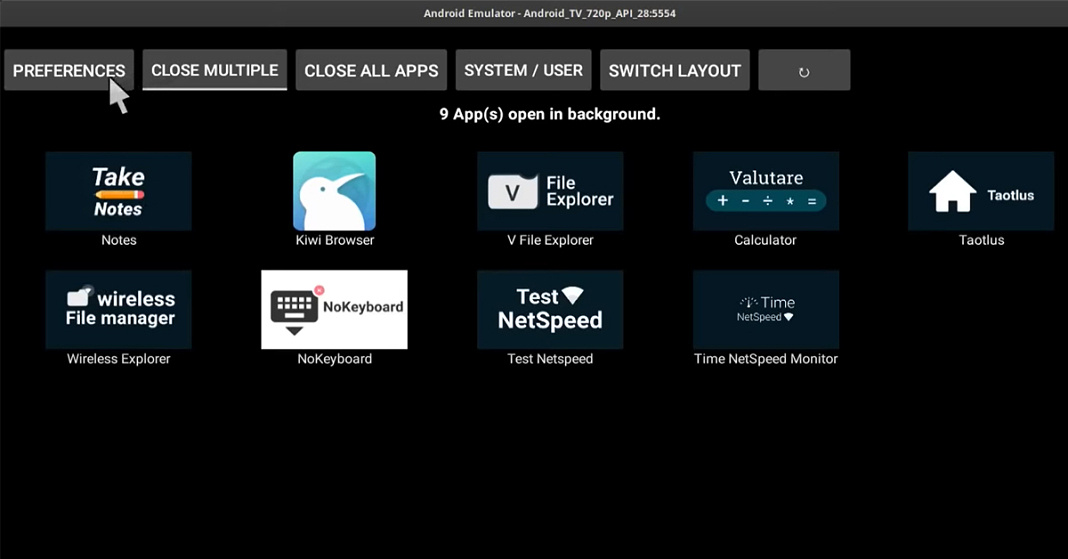The image size is (1068, 559).
Task: Click the "Notes" label
Action: pos(119,240)
